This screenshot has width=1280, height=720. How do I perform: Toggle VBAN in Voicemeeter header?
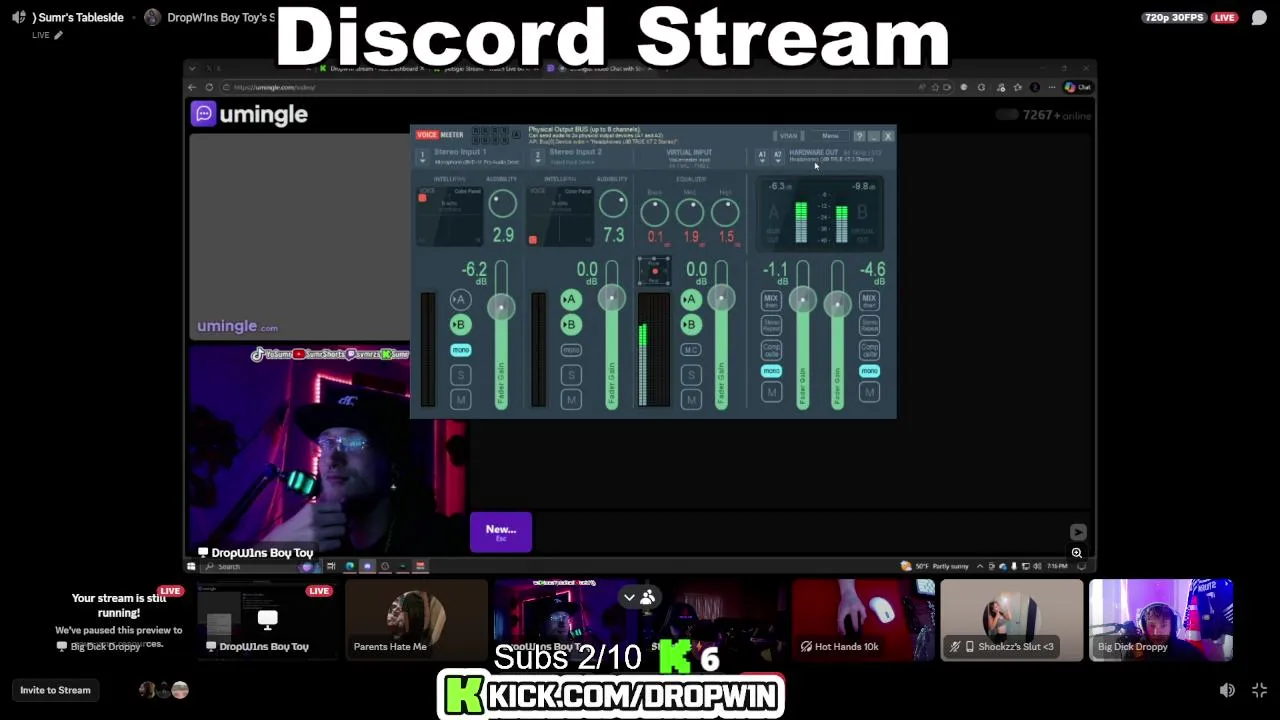click(788, 136)
